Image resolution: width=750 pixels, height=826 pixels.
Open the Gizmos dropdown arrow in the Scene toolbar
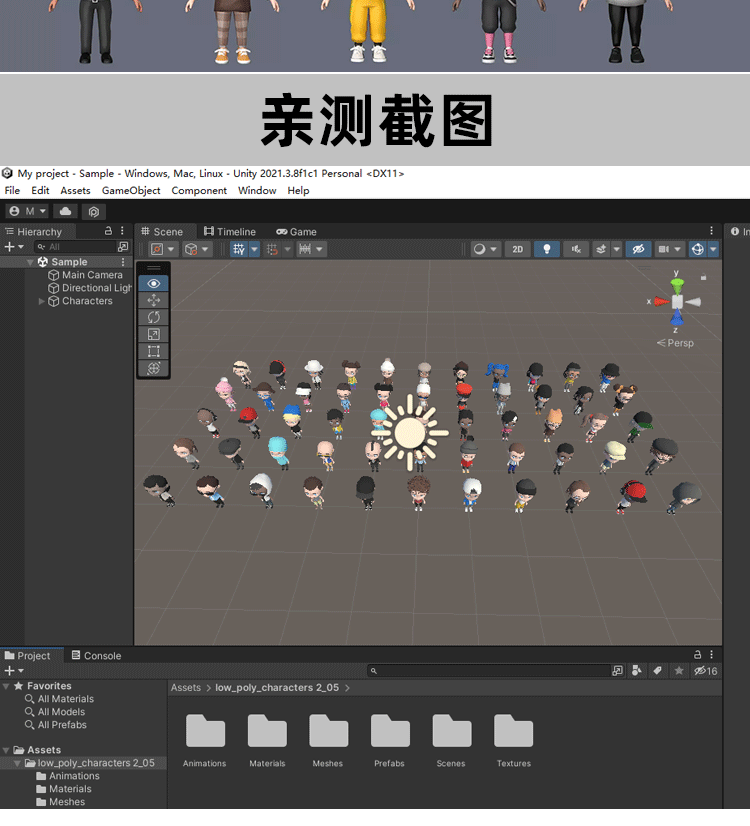pos(712,249)
